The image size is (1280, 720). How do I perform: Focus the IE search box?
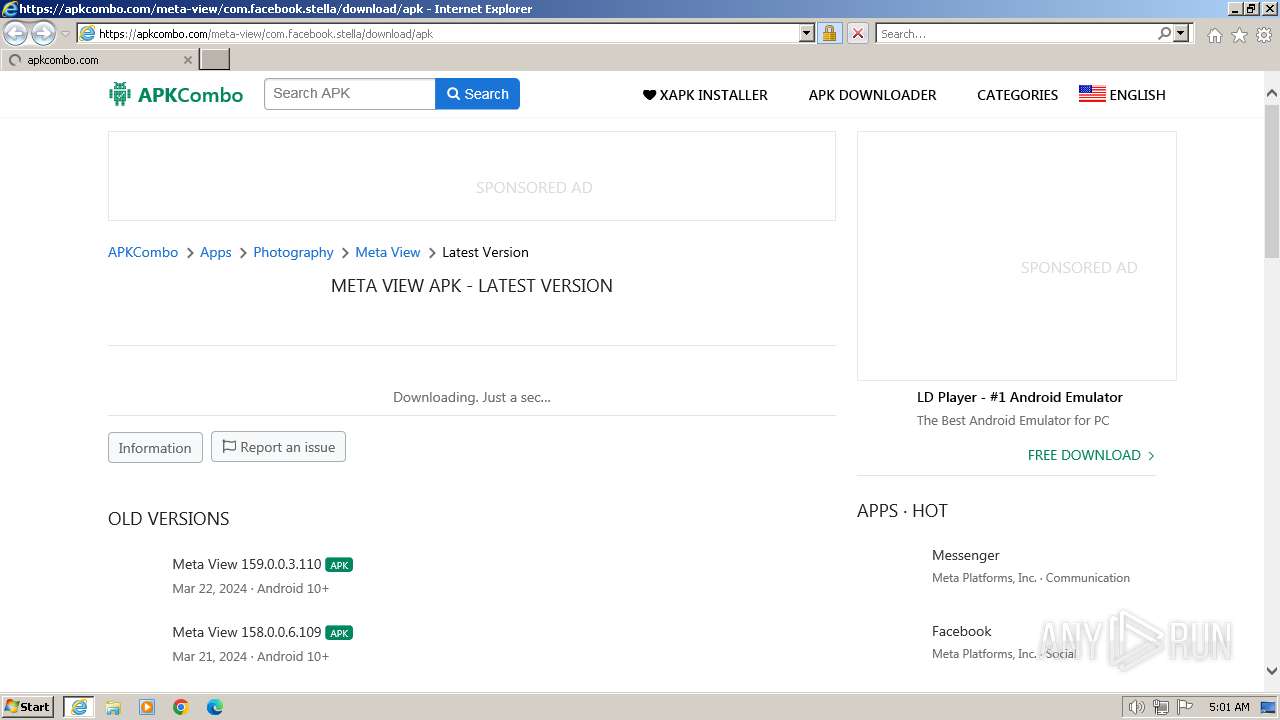(1016, 33)
